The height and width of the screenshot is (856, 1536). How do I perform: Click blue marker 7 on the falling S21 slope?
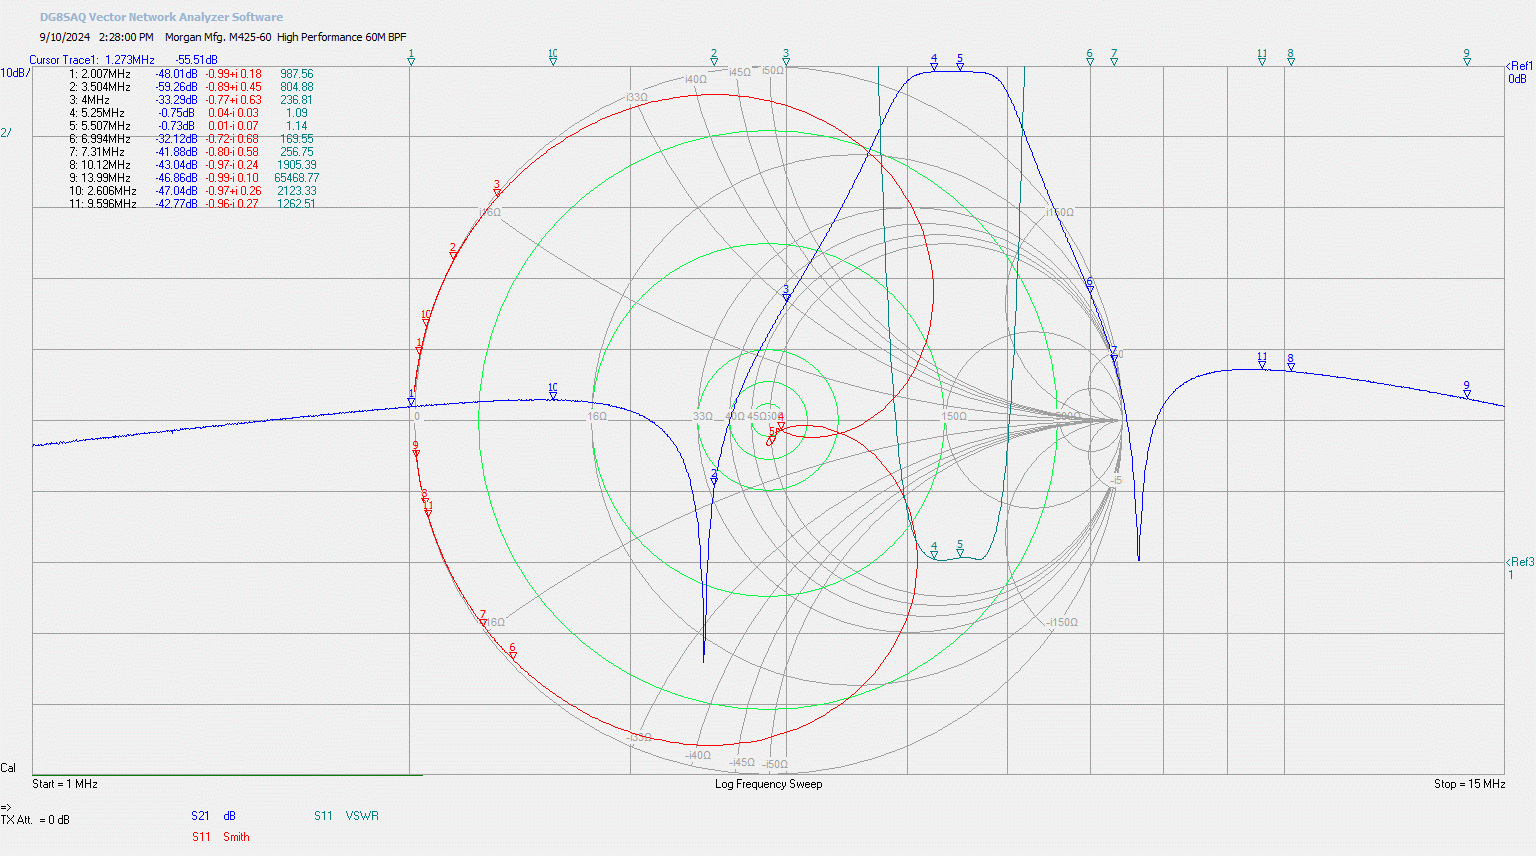[1114, 354]
